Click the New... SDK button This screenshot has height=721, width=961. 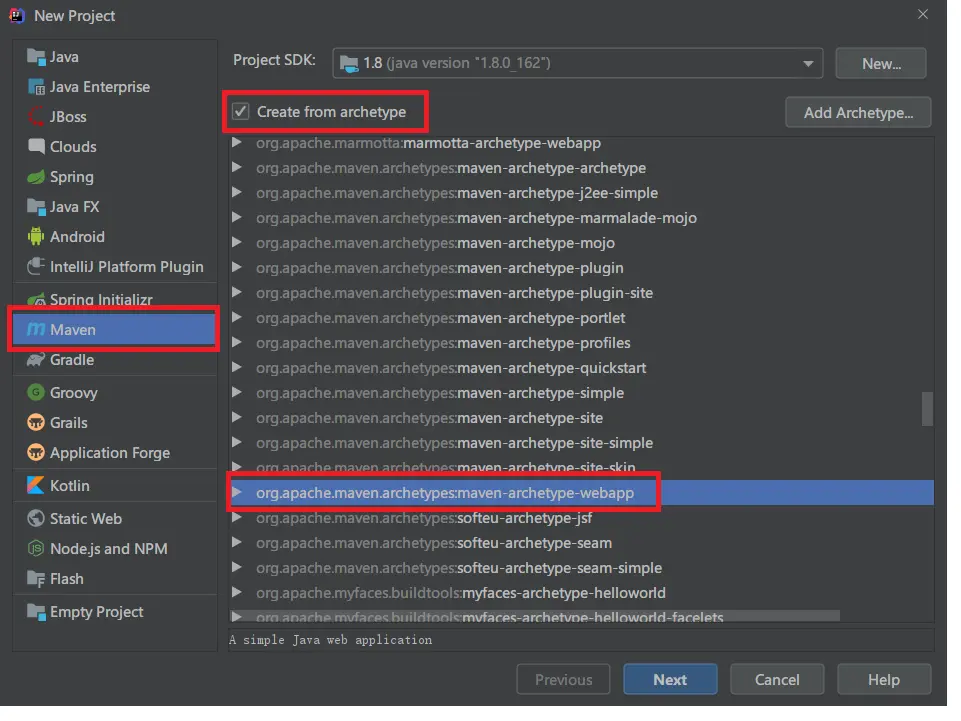pos(883,64)
